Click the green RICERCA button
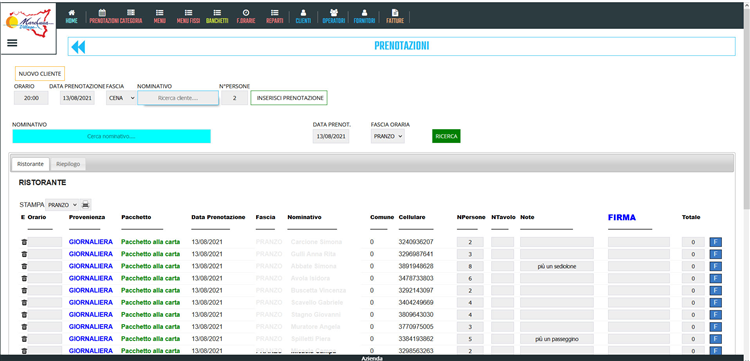The width and height of the screenshot is (750, 361). [446, 136]
